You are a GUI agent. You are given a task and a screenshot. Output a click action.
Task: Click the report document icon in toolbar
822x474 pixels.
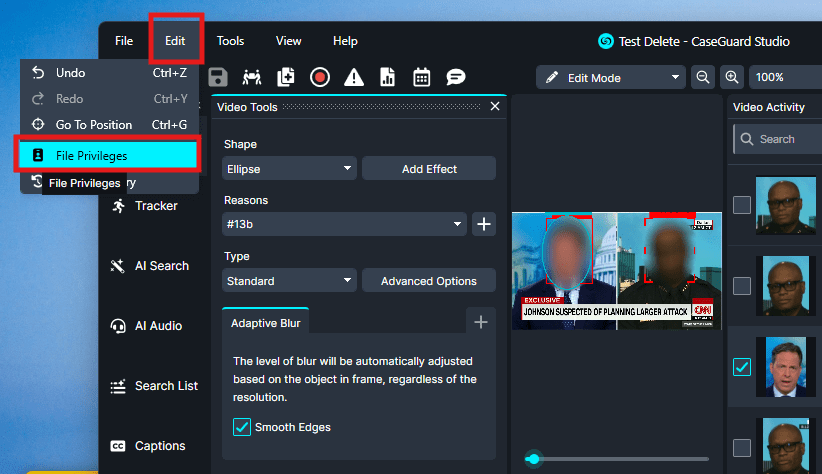388,77
